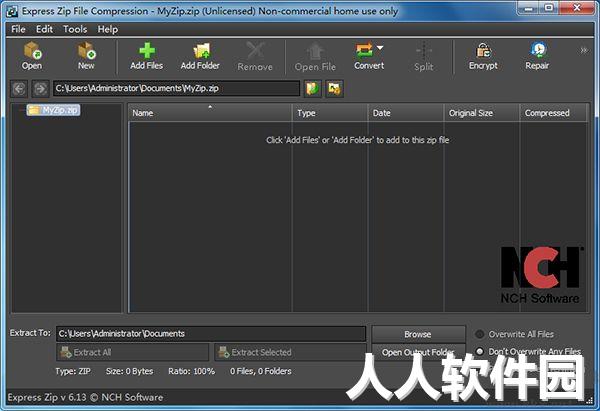Viewport: 600px width, 411px height.
Task: Open the Edit menu
Action: [x=44, y=29]
